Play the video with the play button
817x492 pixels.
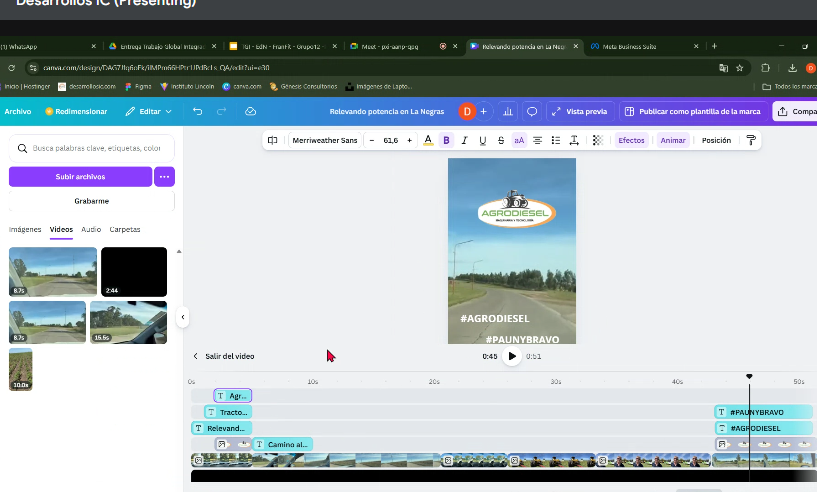pyautogui.click(x=512, y=356)
